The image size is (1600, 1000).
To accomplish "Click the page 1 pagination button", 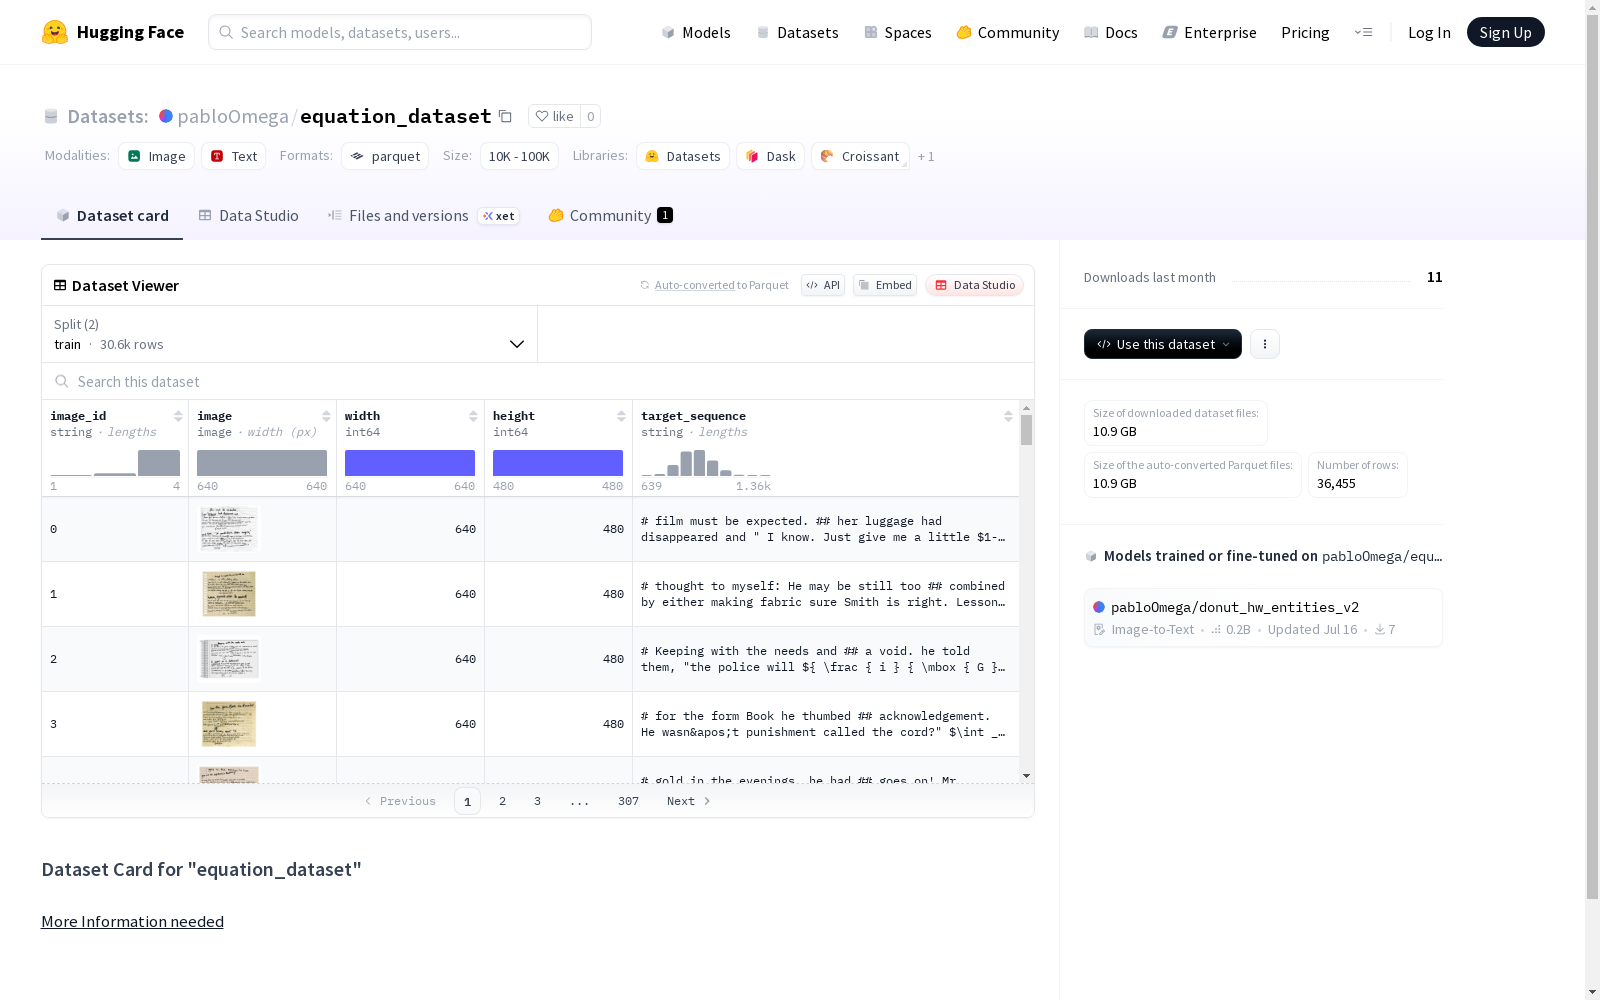I will point(467,801).
